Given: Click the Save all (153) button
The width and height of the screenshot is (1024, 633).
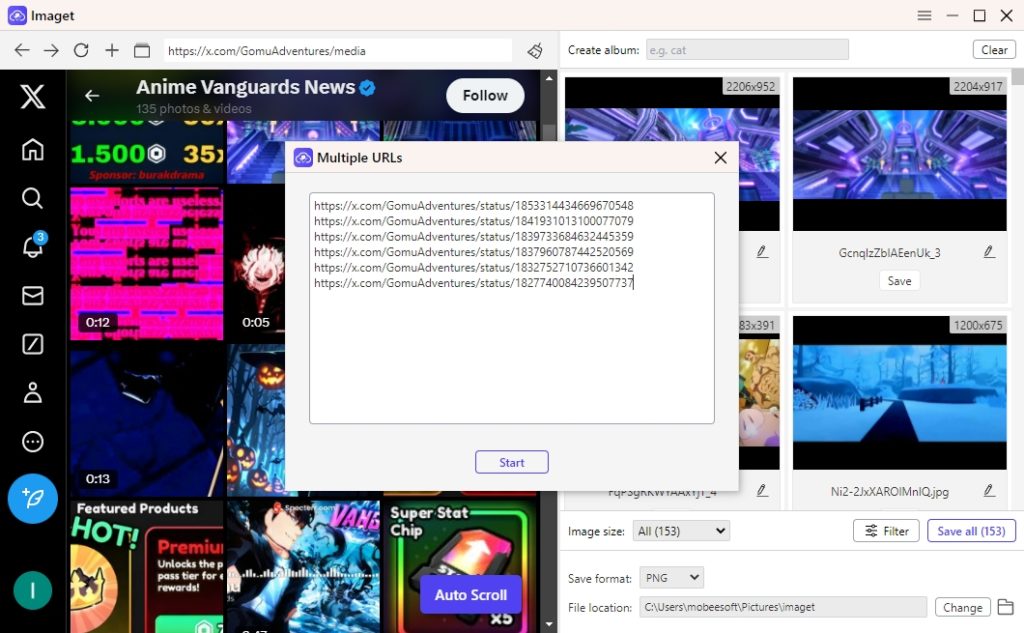Looking at the screenshot, I should (x=970, y=531).
